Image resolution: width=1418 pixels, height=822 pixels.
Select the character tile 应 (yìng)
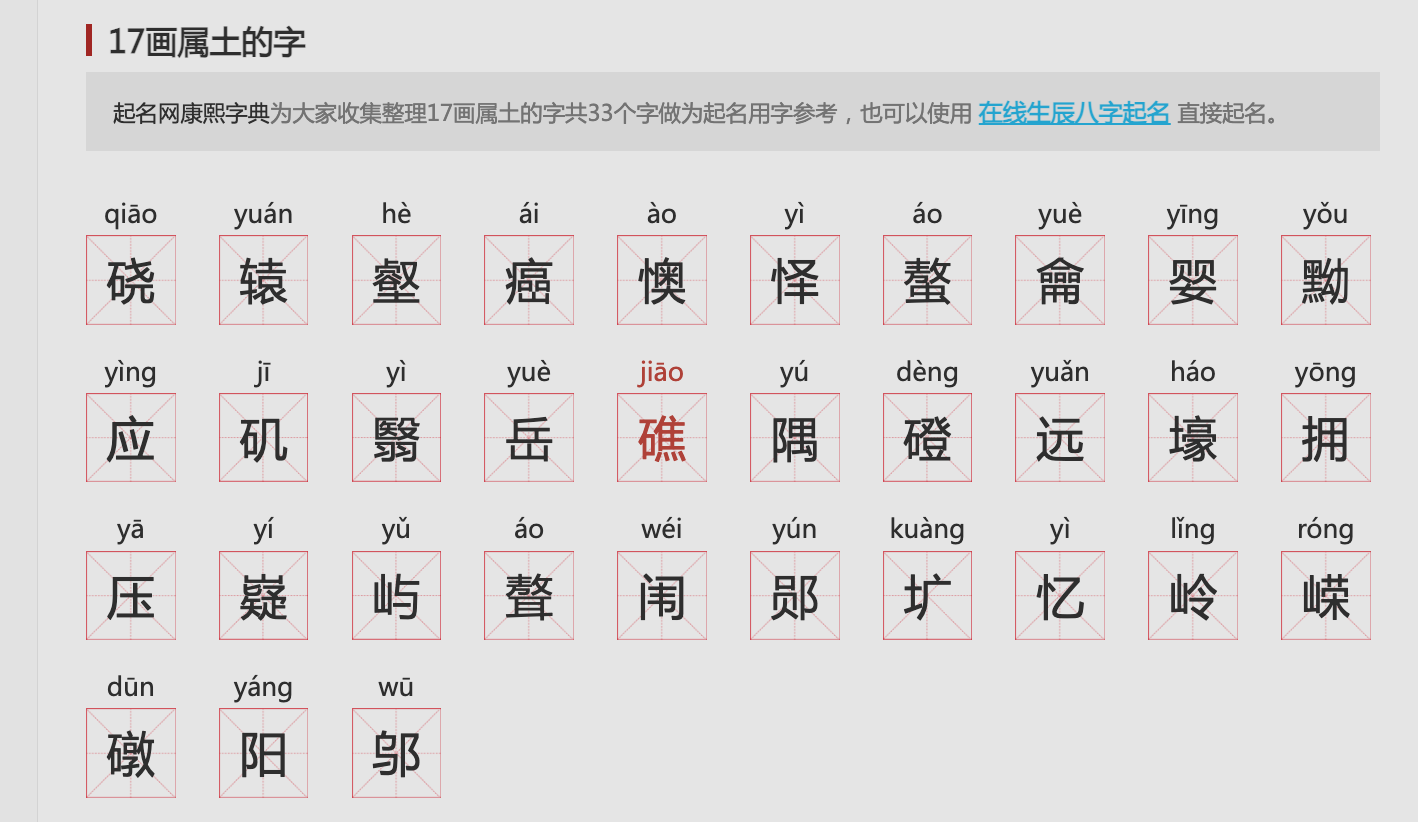(131, 438)
